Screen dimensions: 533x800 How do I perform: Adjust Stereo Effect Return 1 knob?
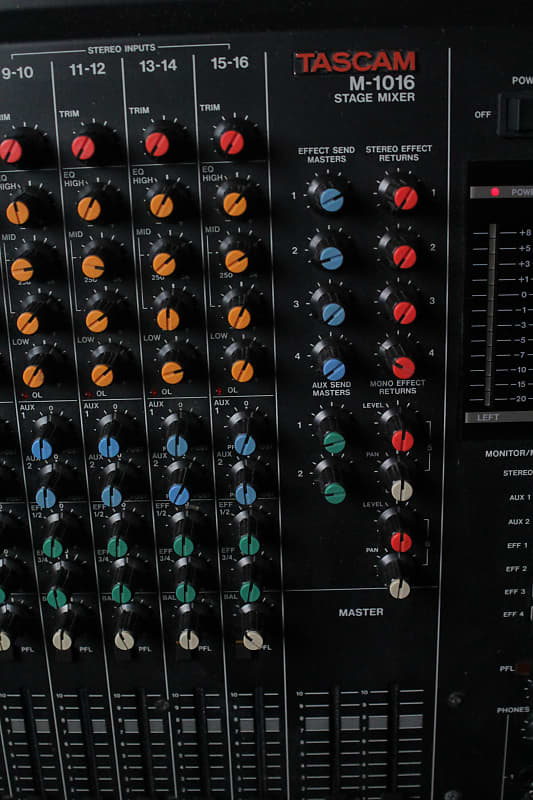[405, 197]
